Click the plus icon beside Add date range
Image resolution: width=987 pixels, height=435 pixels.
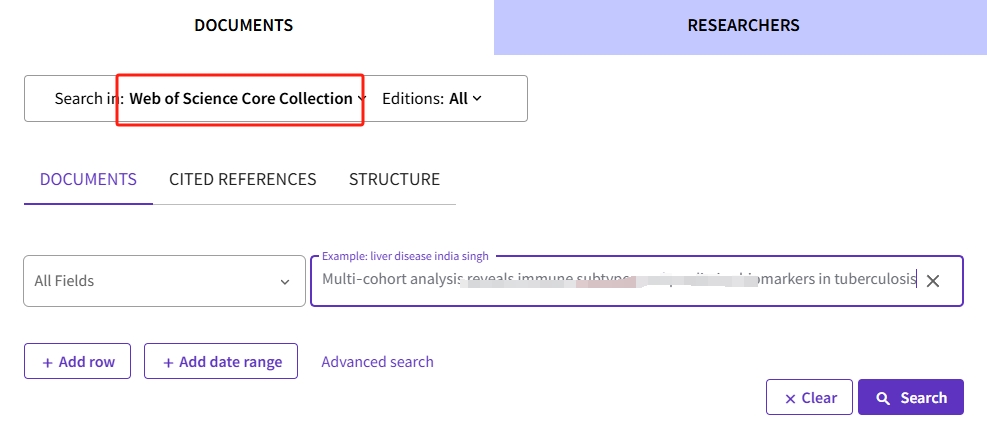point(168,362)
